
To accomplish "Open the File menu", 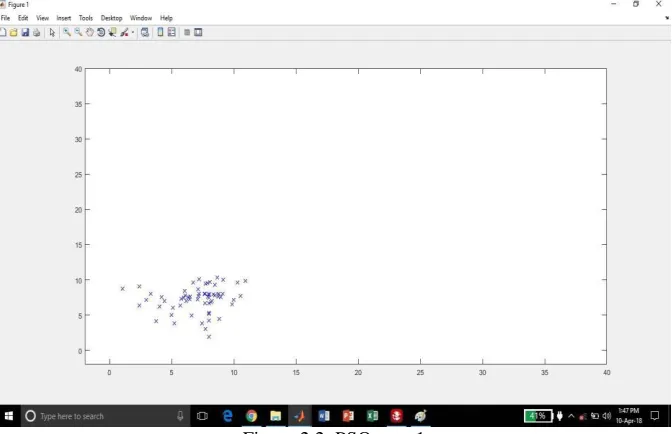I will 6,18.
